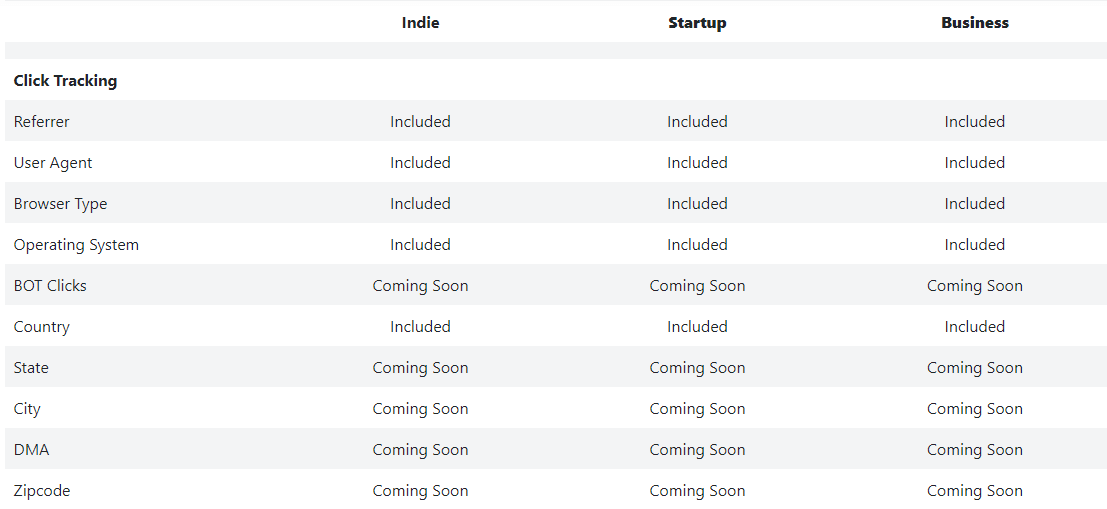
Task: Click the User Agent row label
Action: [x=53, y=162]
